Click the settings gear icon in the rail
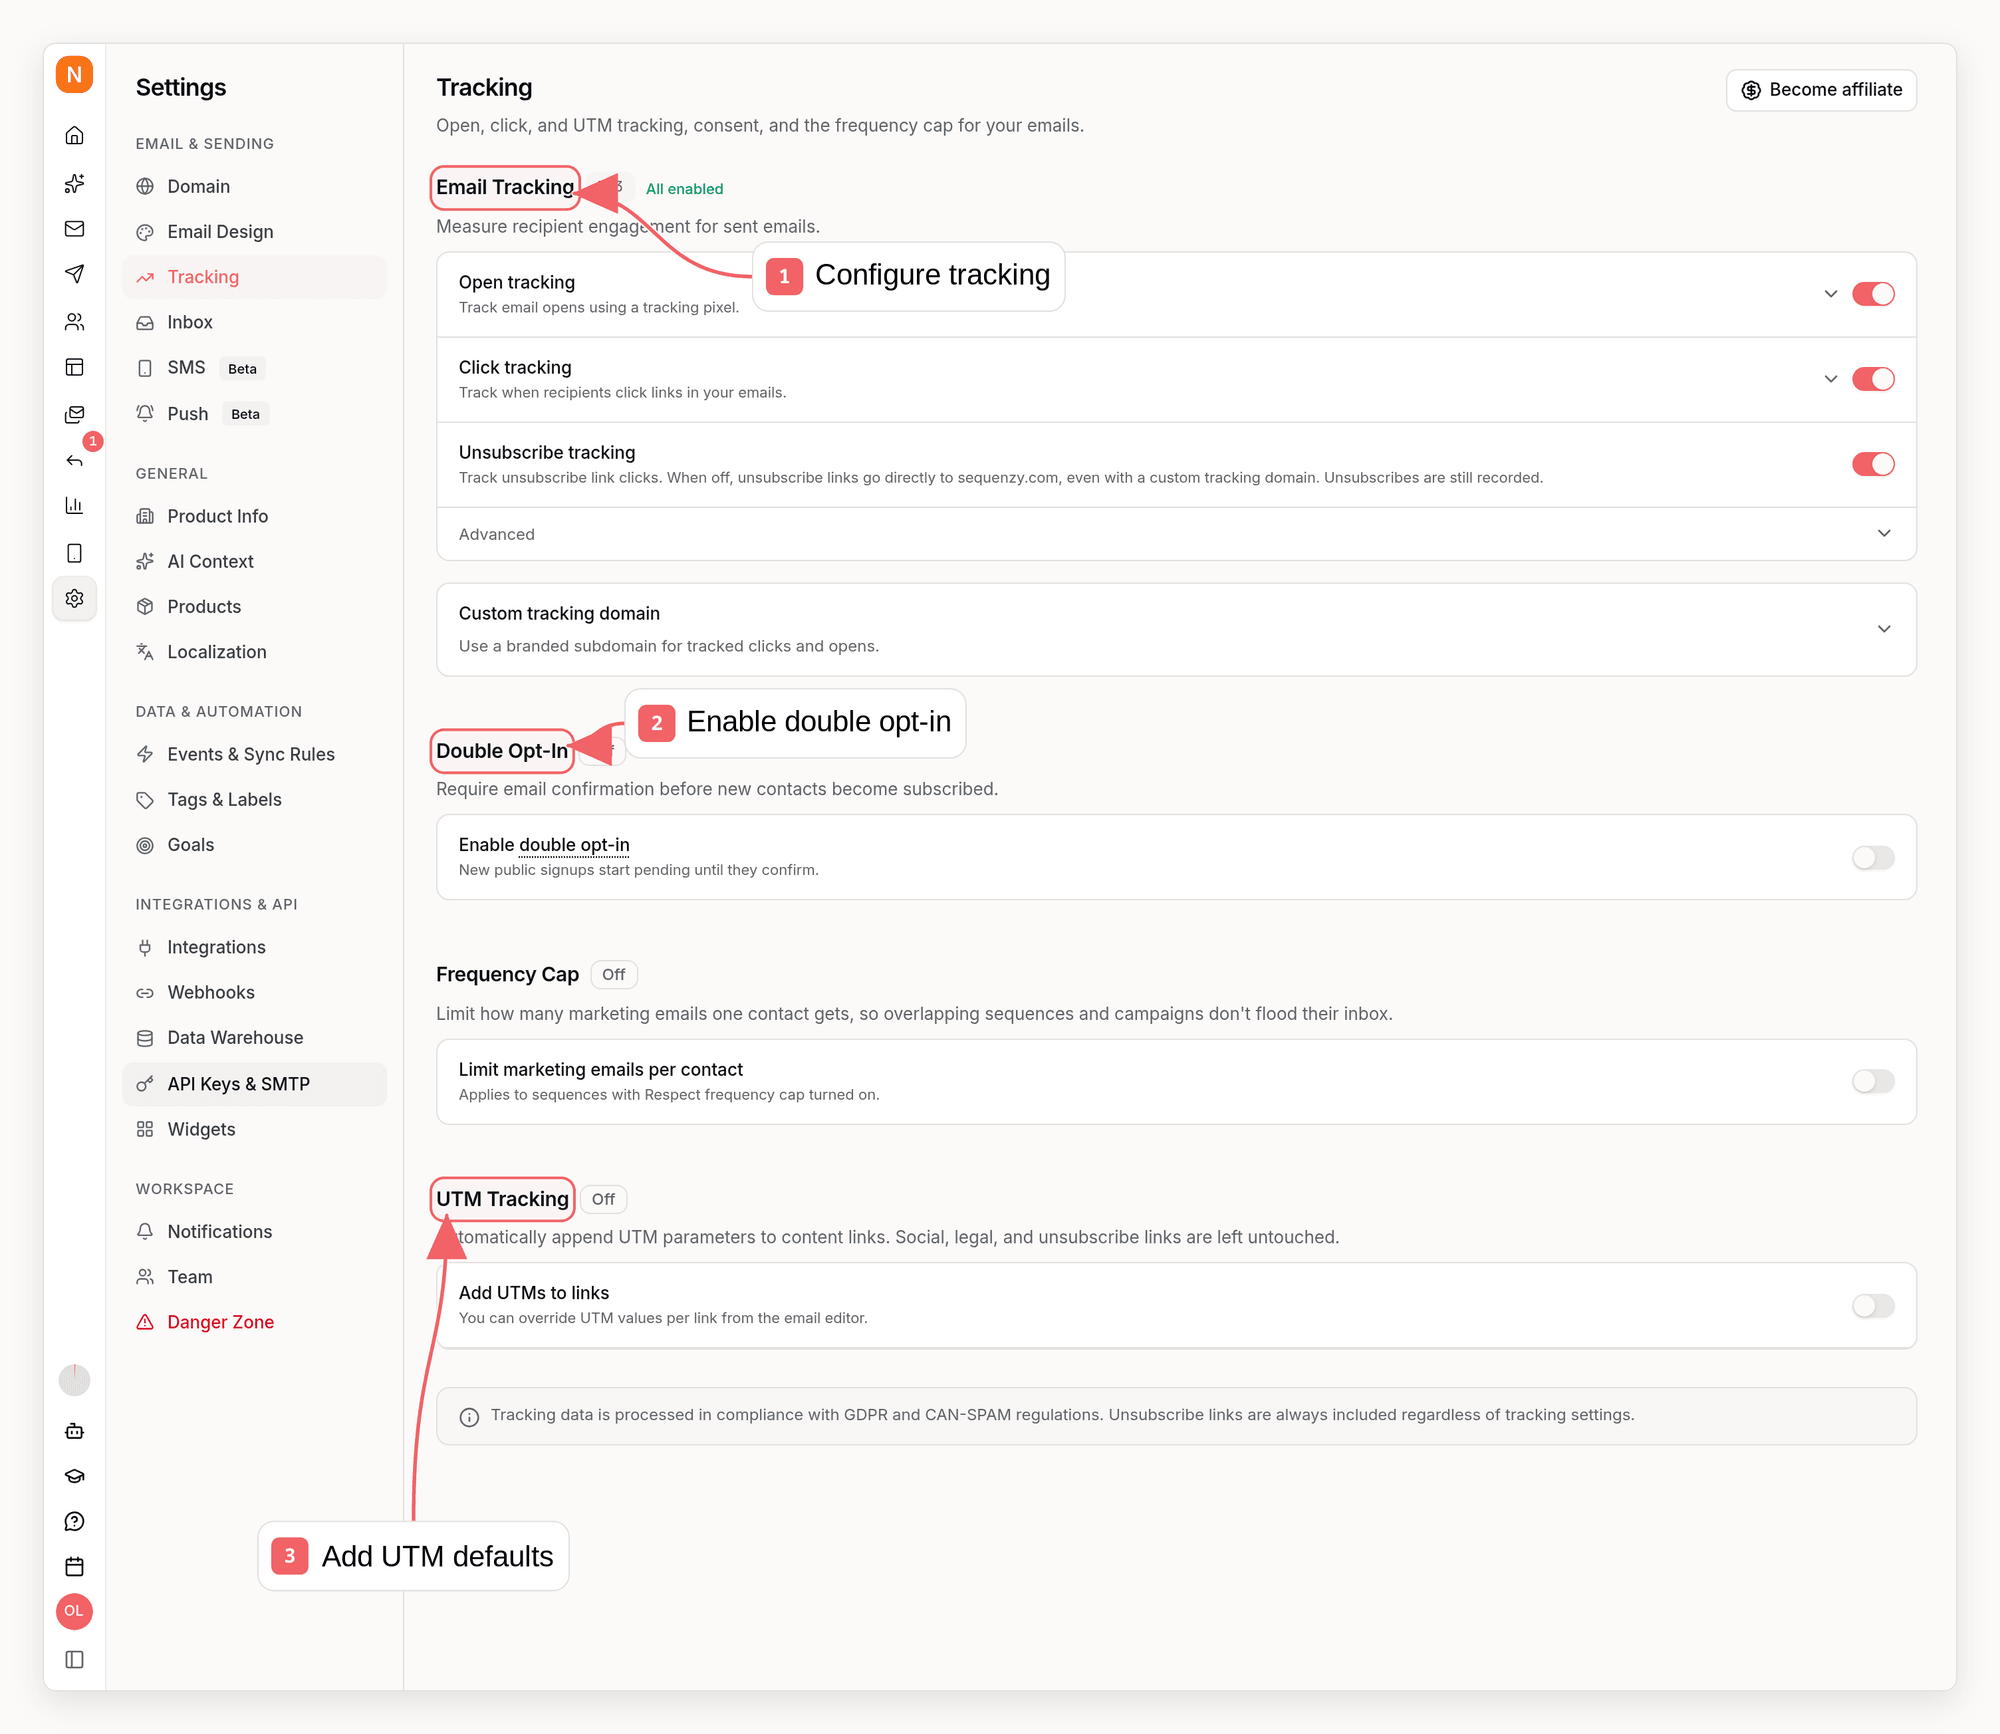Screen dimensions: 2000x1734 (74, 598)
